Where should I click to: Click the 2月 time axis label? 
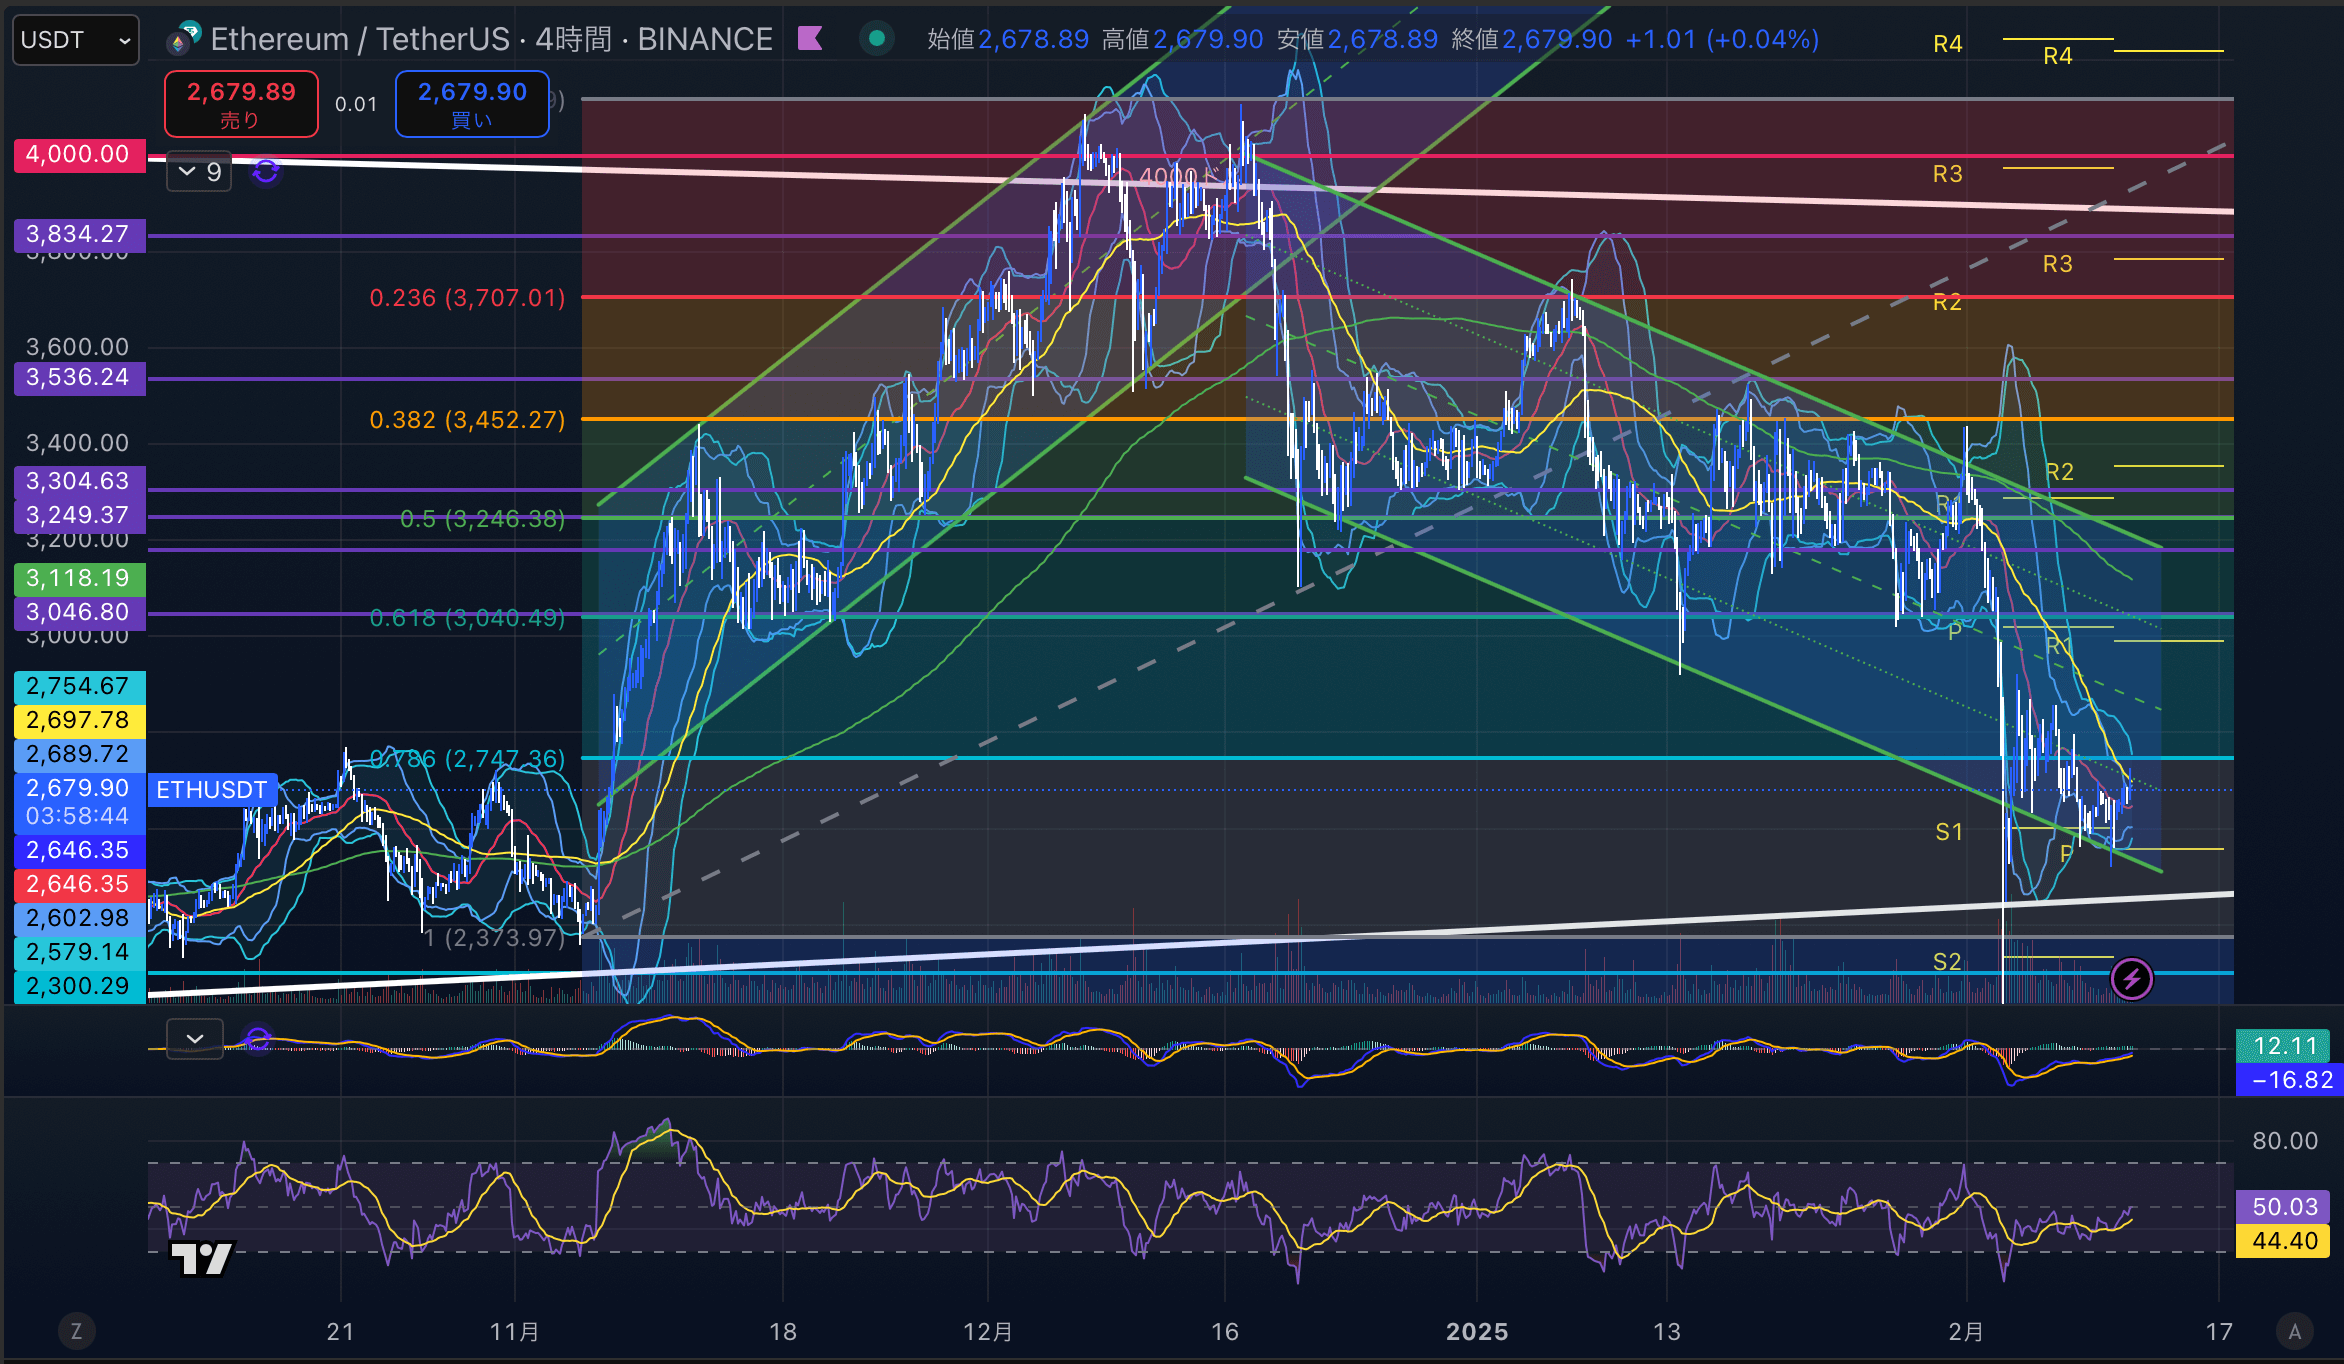pyautogui.click(x=1966, y=1332)
